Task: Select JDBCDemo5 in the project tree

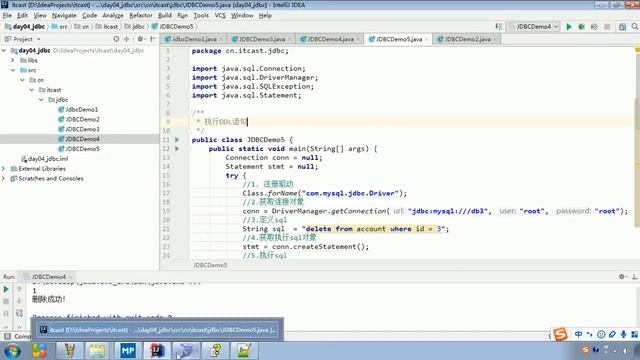Action: (82, 149)
